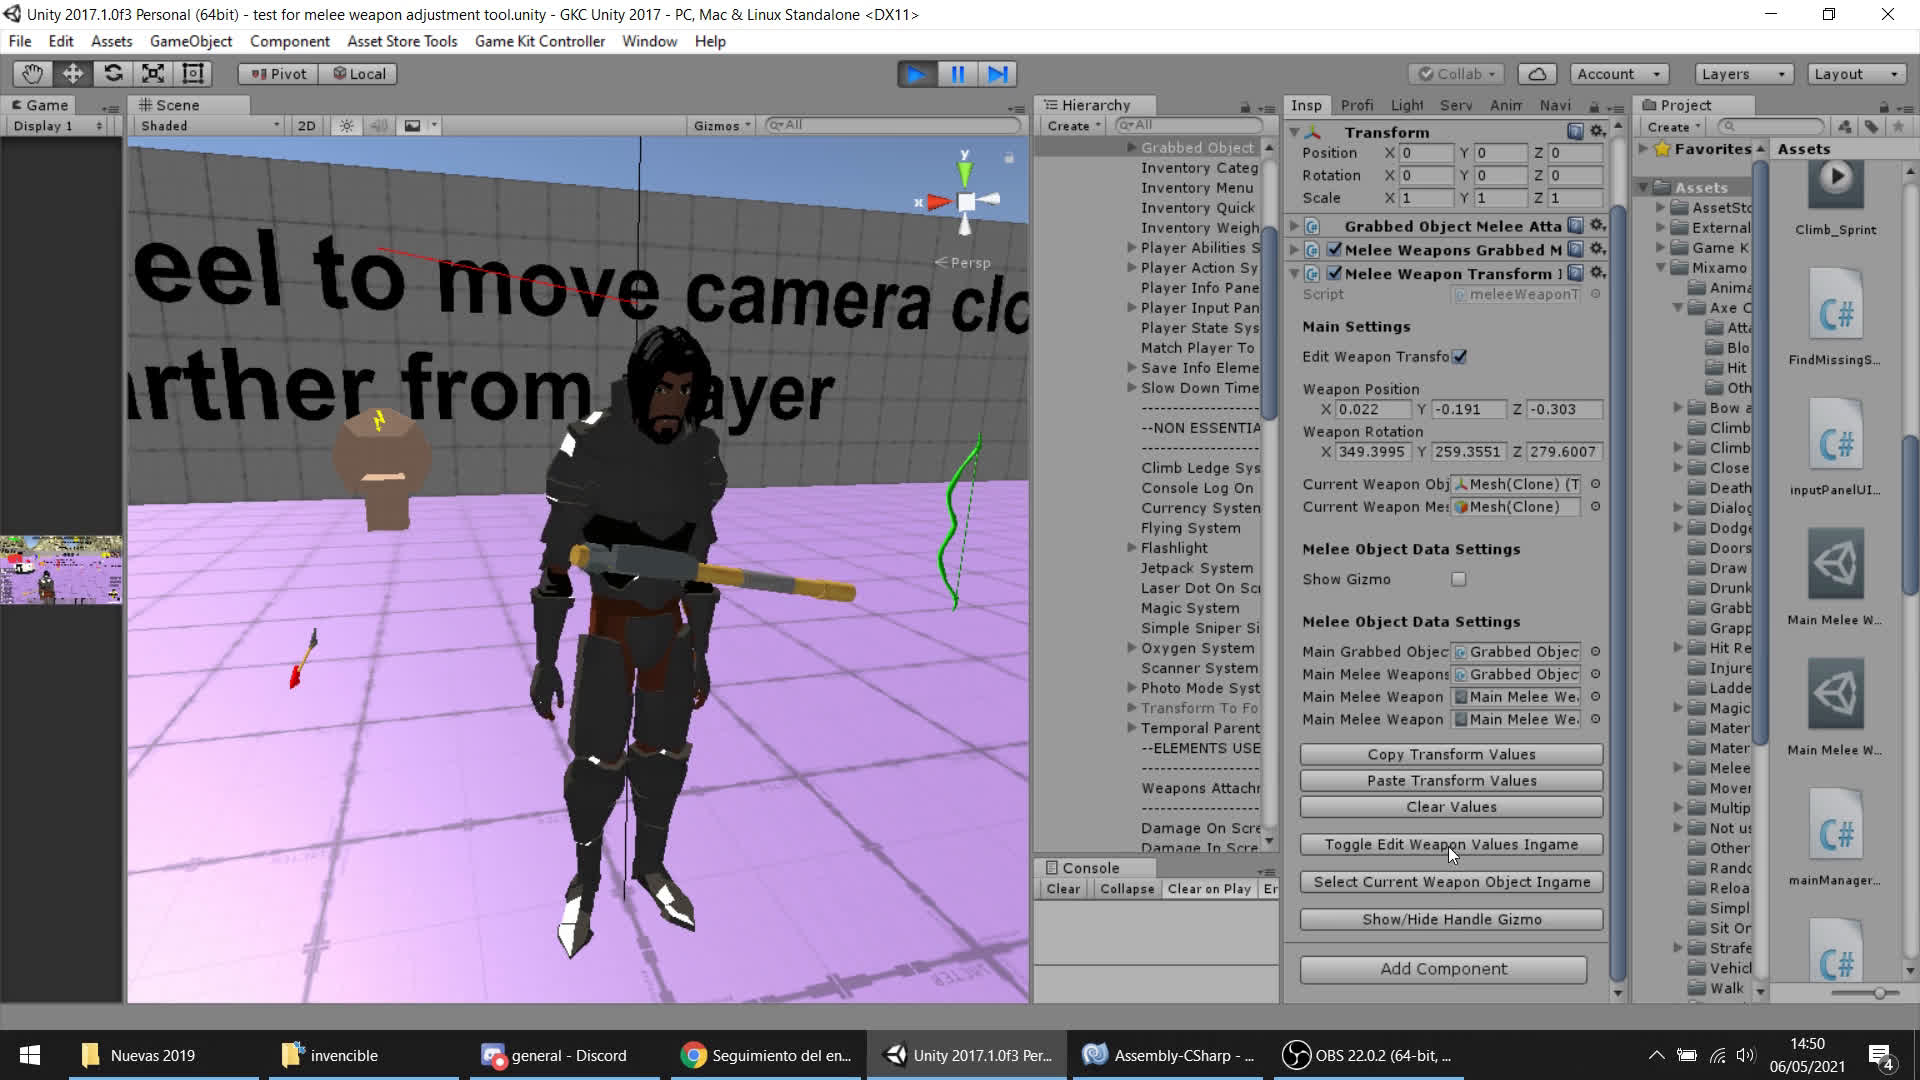Click the project icon size slider

coord(1879,993)
